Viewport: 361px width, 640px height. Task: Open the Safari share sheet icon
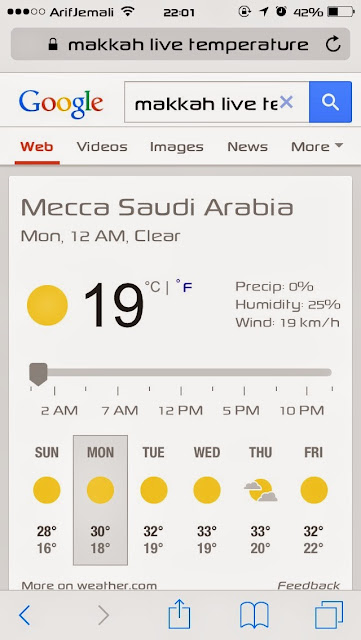click(179, 613)
